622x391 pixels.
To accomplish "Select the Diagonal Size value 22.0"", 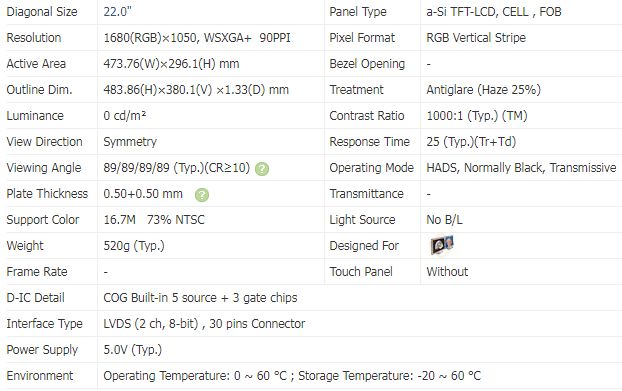I will 117,12.
